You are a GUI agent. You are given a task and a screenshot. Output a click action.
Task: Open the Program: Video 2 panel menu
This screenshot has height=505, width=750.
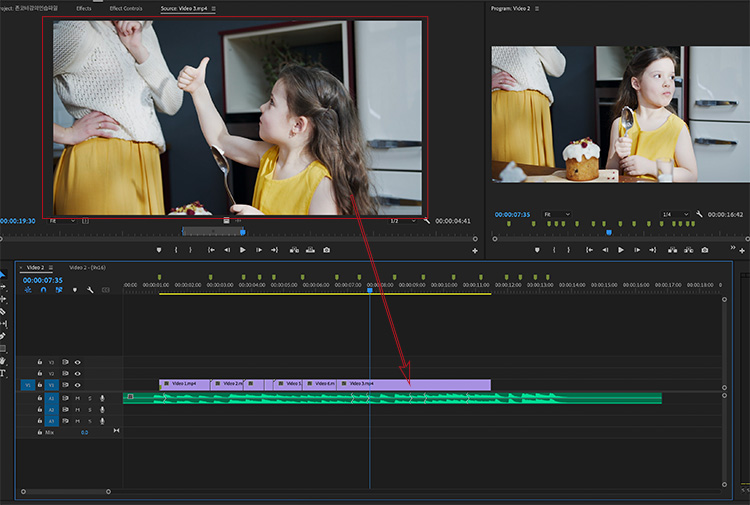tap(537, 9)
